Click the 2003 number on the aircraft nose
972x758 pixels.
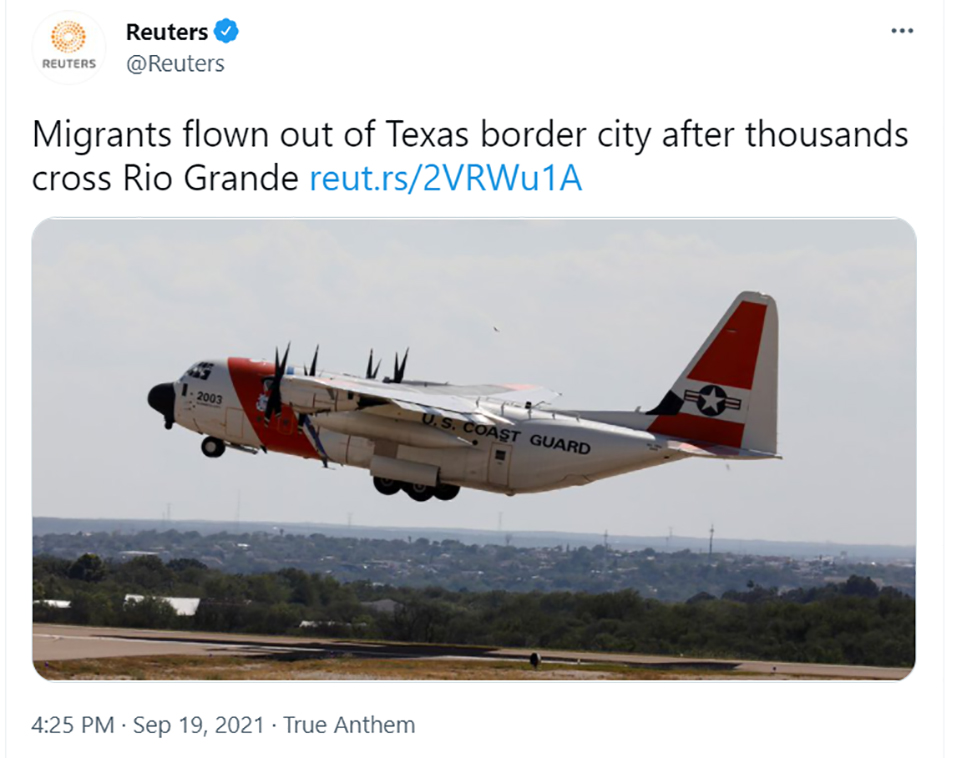(x=209, y=398)
